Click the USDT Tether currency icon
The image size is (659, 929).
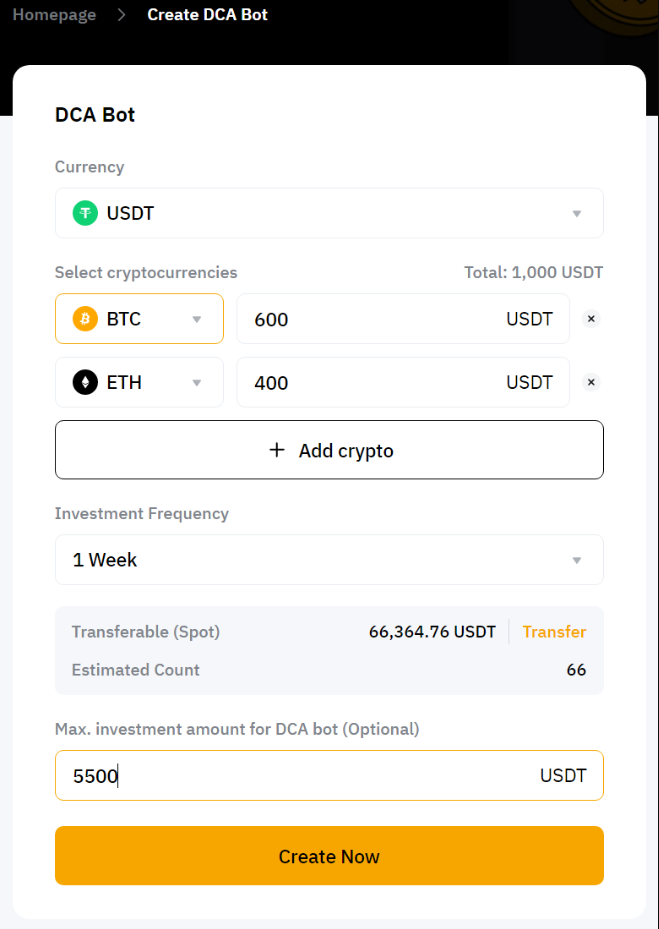tap(85, 213)
